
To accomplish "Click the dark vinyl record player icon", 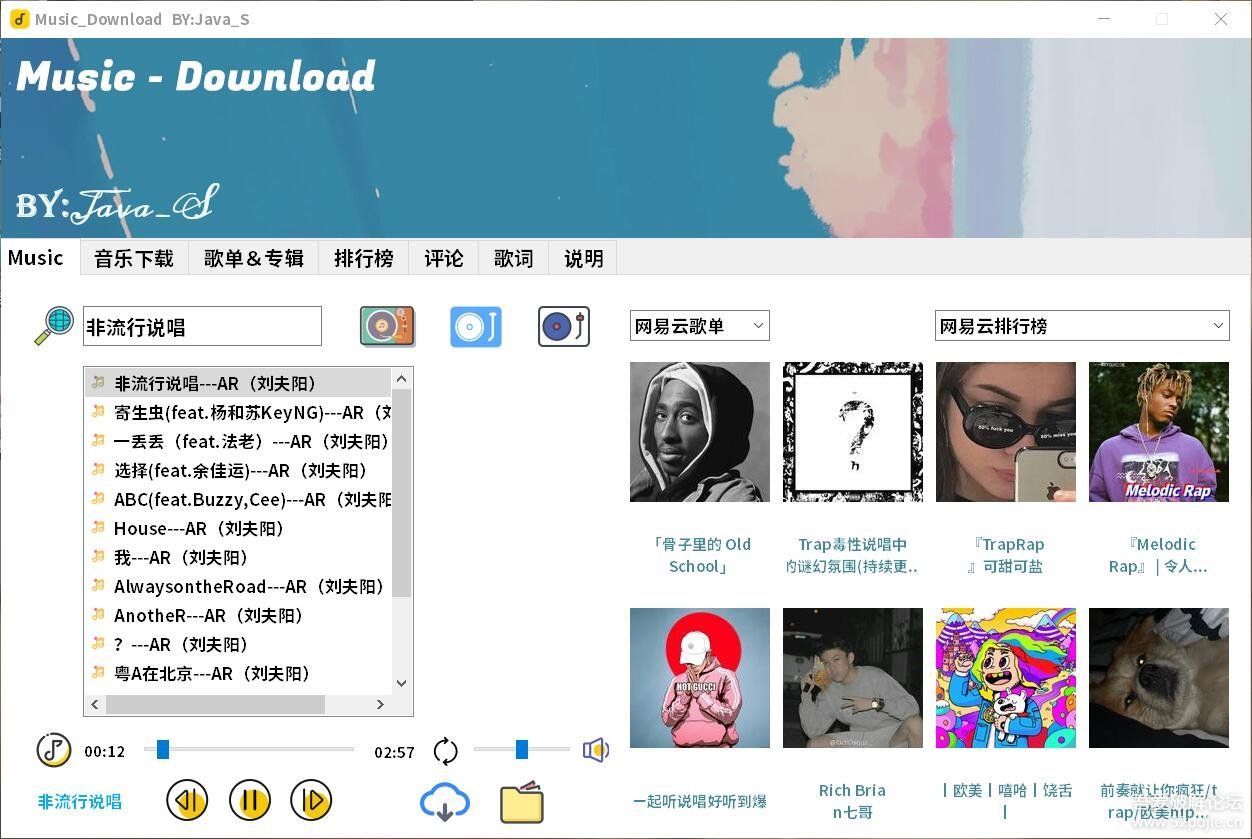I will coord(563,326).
